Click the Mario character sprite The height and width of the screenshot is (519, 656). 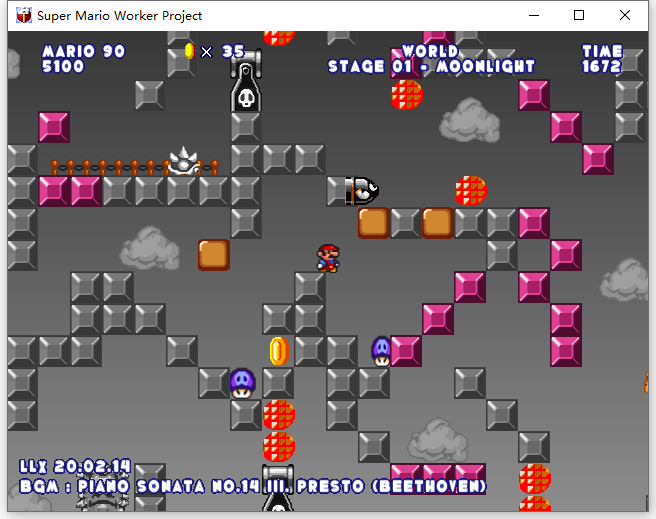(x=328, y=258)
